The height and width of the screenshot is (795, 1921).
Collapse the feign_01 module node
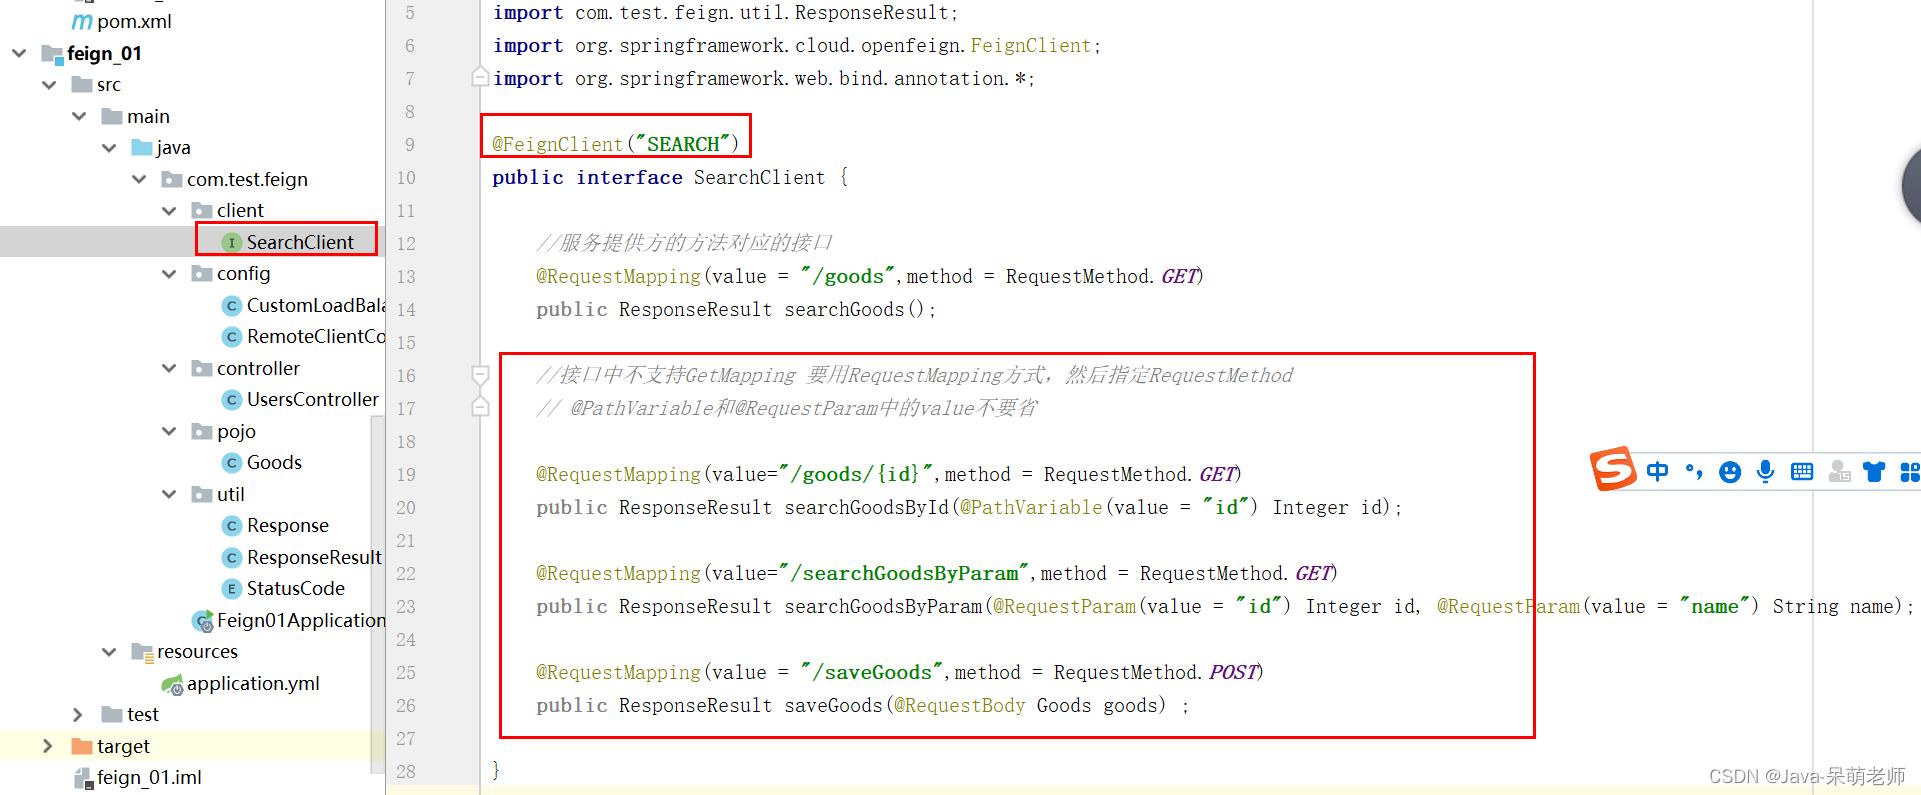point(19,53)
